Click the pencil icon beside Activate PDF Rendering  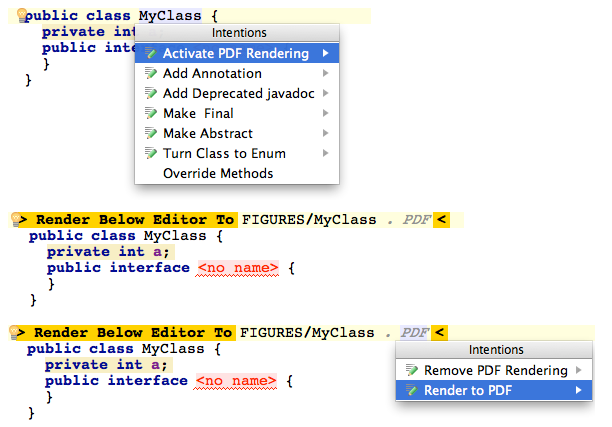tap(151, 53)
